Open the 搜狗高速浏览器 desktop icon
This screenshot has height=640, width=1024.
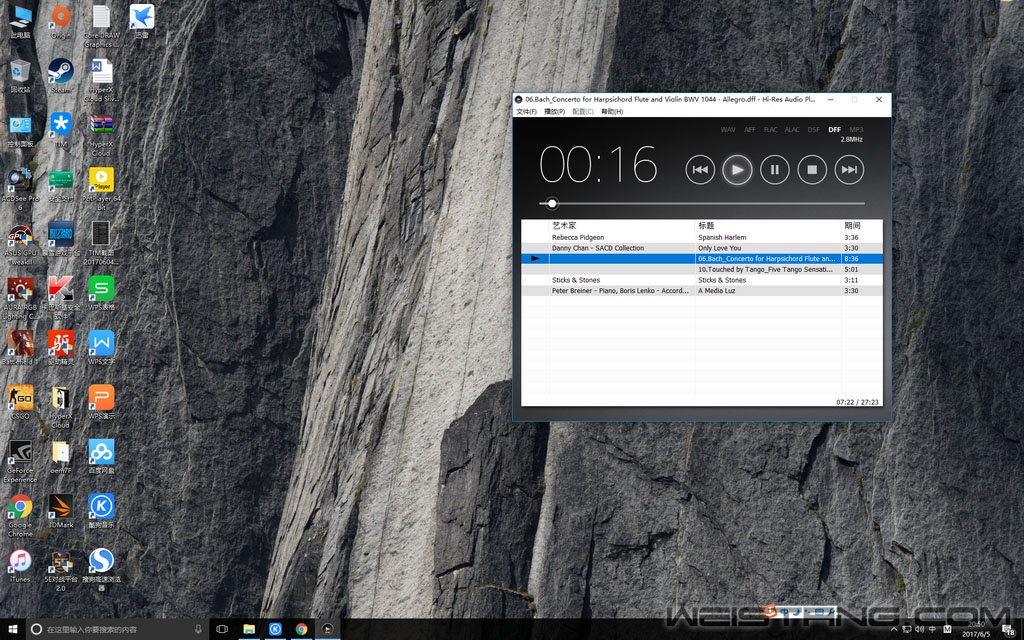(101, 569)
